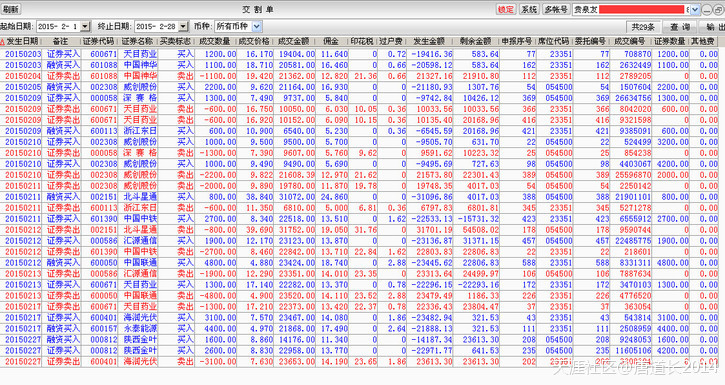Click the 刷新 refresh button
The width and height of the screenshot is (725, 385).
point(10,9)
